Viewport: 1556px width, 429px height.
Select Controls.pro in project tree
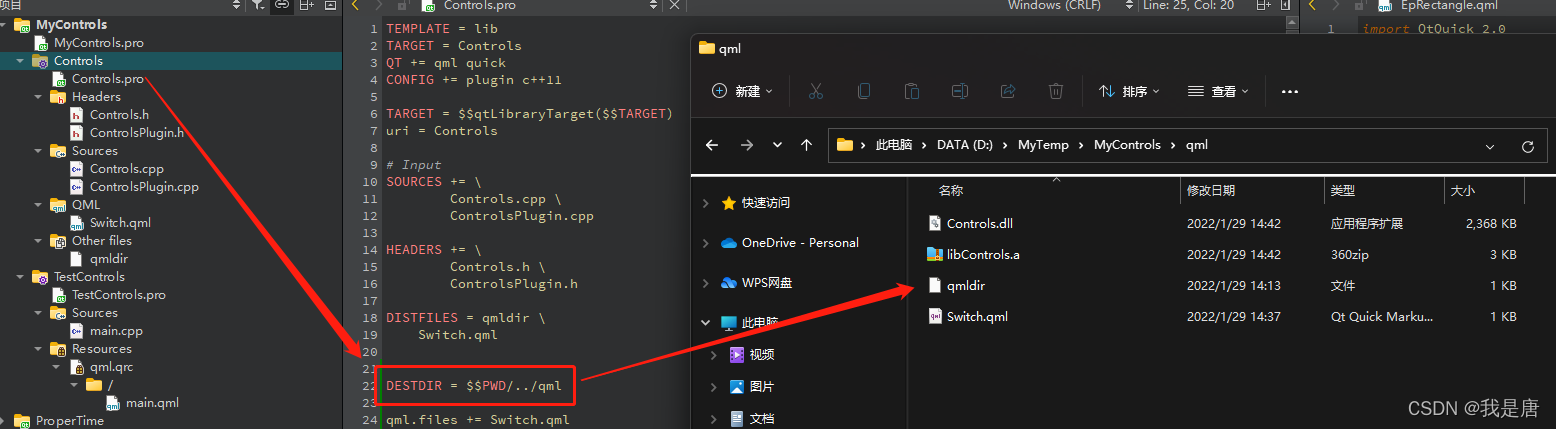pyautogui.click(x=107, y=79)
